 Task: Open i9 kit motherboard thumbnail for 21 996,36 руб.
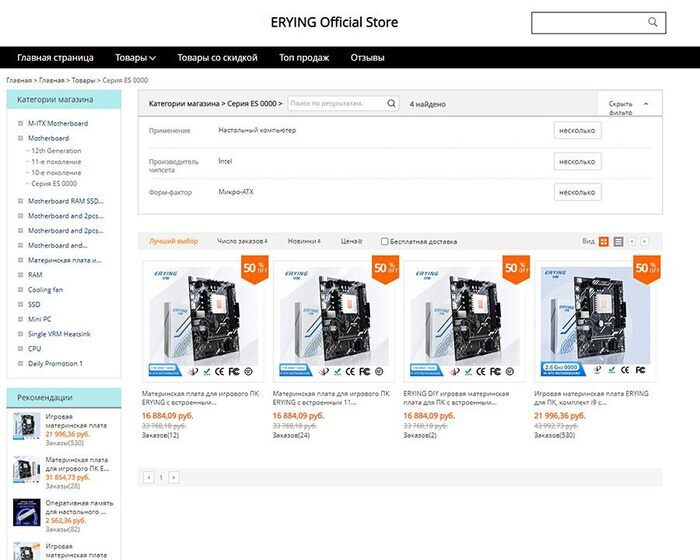point(595,321)
